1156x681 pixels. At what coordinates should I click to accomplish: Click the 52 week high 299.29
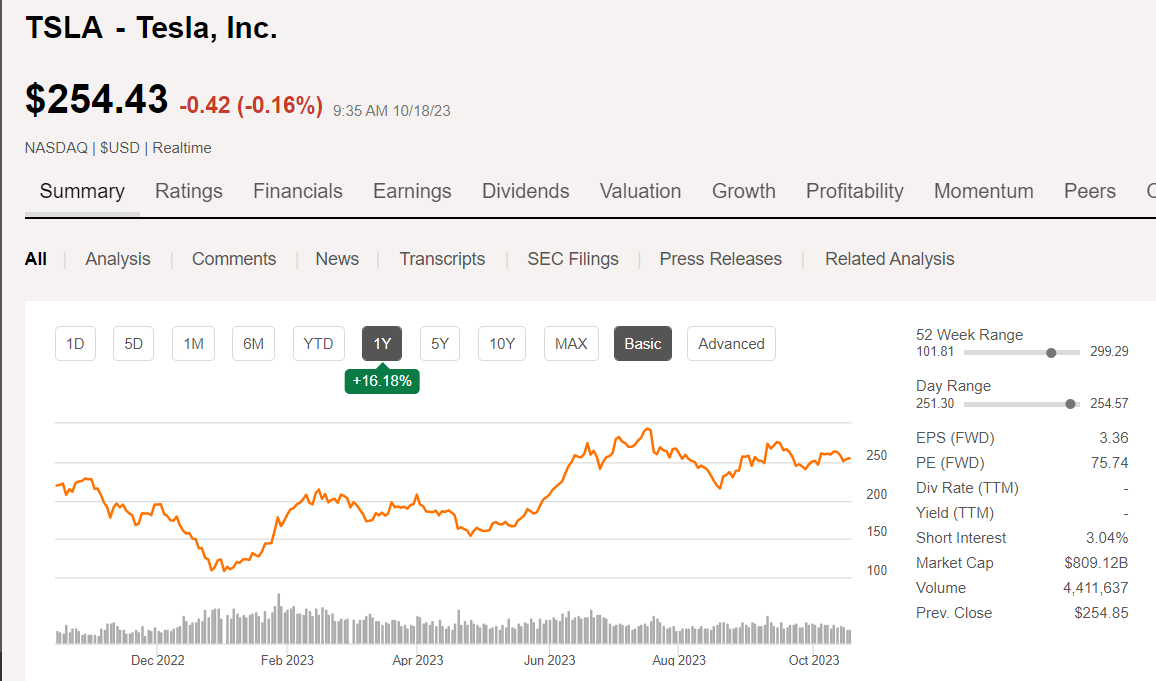point(1110,352)
